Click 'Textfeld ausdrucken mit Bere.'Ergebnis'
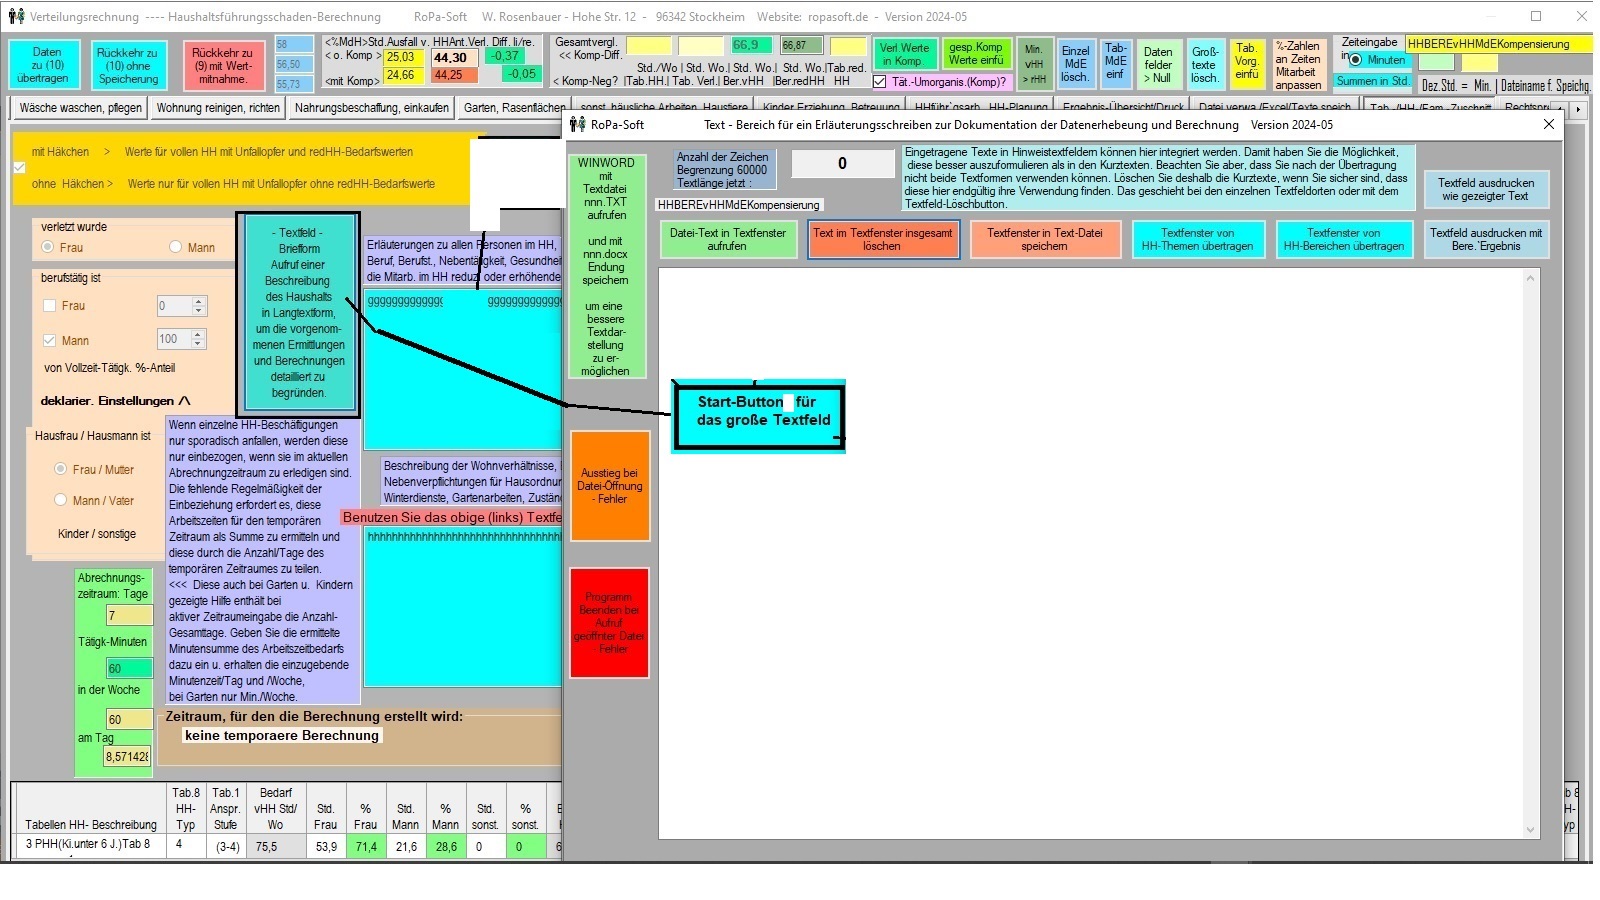 [x=1485, y=240]
